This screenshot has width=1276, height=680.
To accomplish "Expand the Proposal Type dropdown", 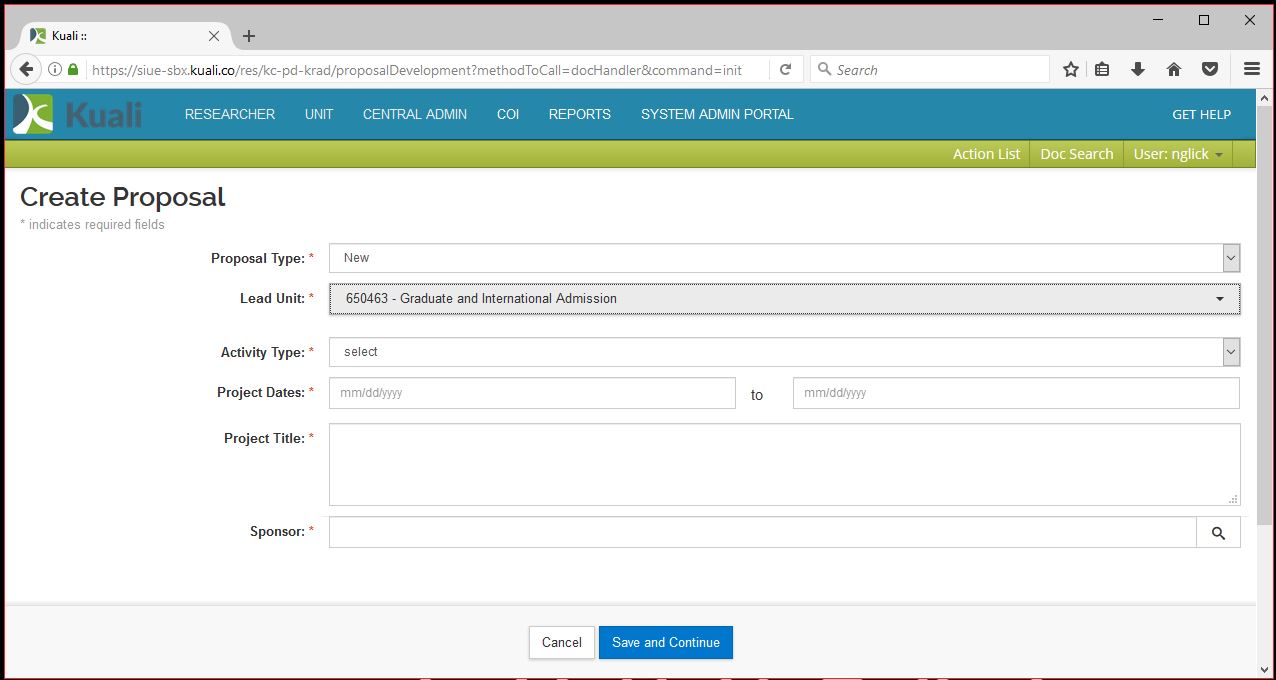I will click(784, 258).
